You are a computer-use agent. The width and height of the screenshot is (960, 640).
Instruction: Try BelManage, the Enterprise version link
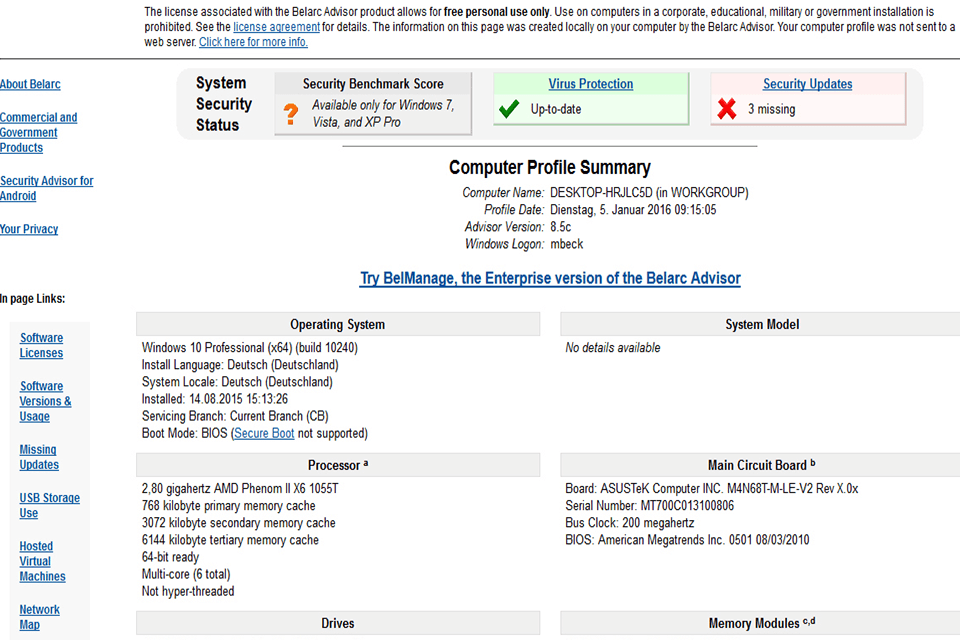pos(550,278)
